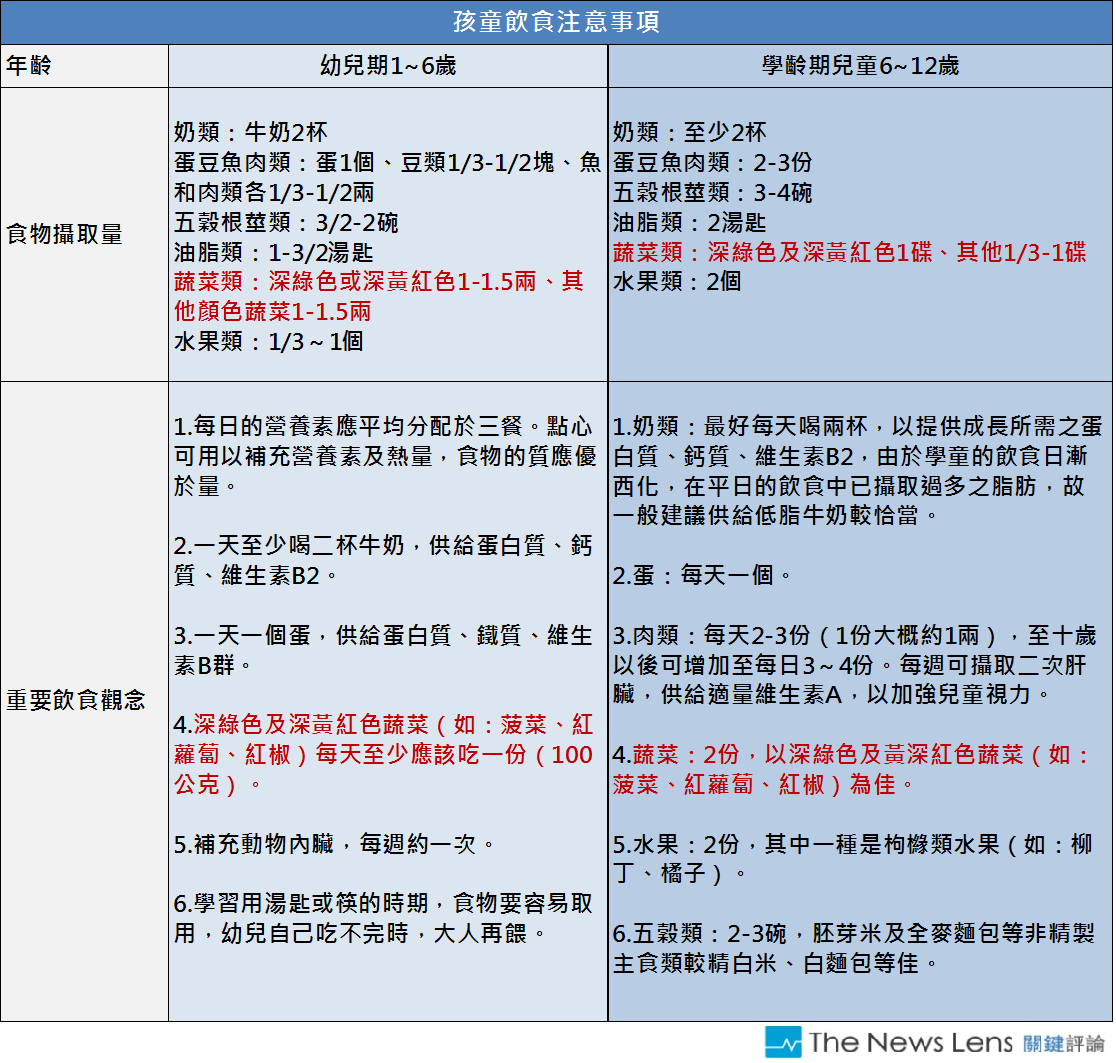Select the table title 孩童飲食注意事項

tap(557, 22)
